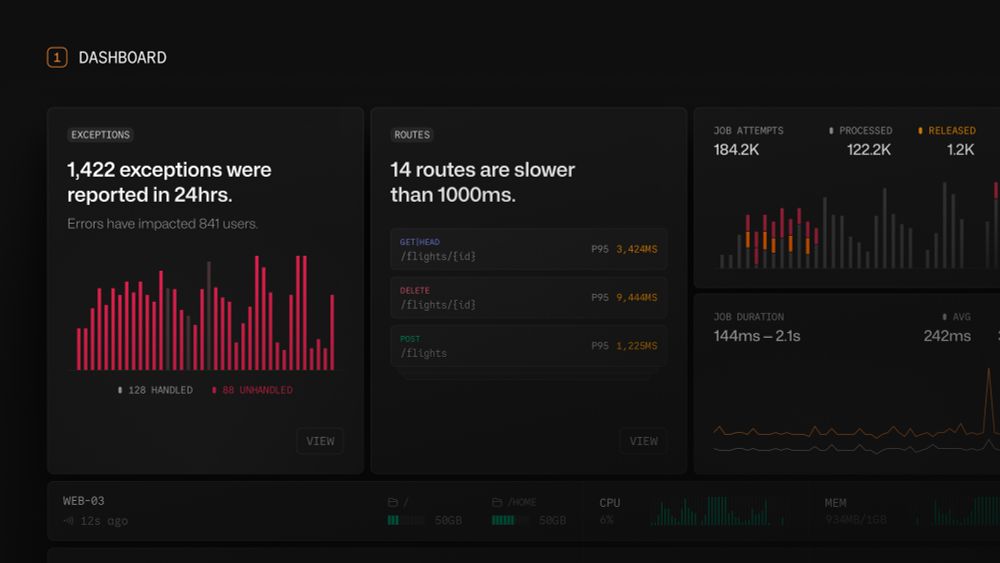Click the MEM label
The height and width of the screenshot is (563, 1000).
pyautogui.click(x=835, y=502)
